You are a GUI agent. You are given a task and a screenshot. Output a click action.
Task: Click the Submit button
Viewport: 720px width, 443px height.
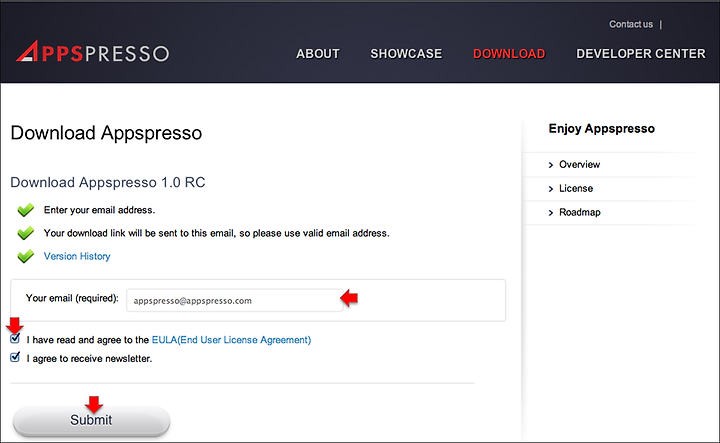(x=91, y=420)
